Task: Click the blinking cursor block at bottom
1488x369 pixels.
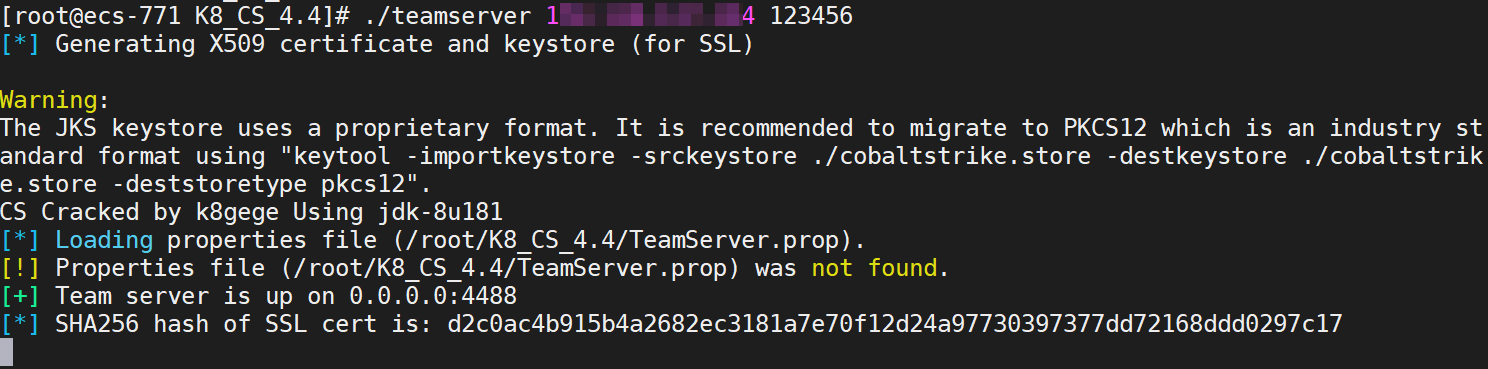Action: [x=7, y=352]
